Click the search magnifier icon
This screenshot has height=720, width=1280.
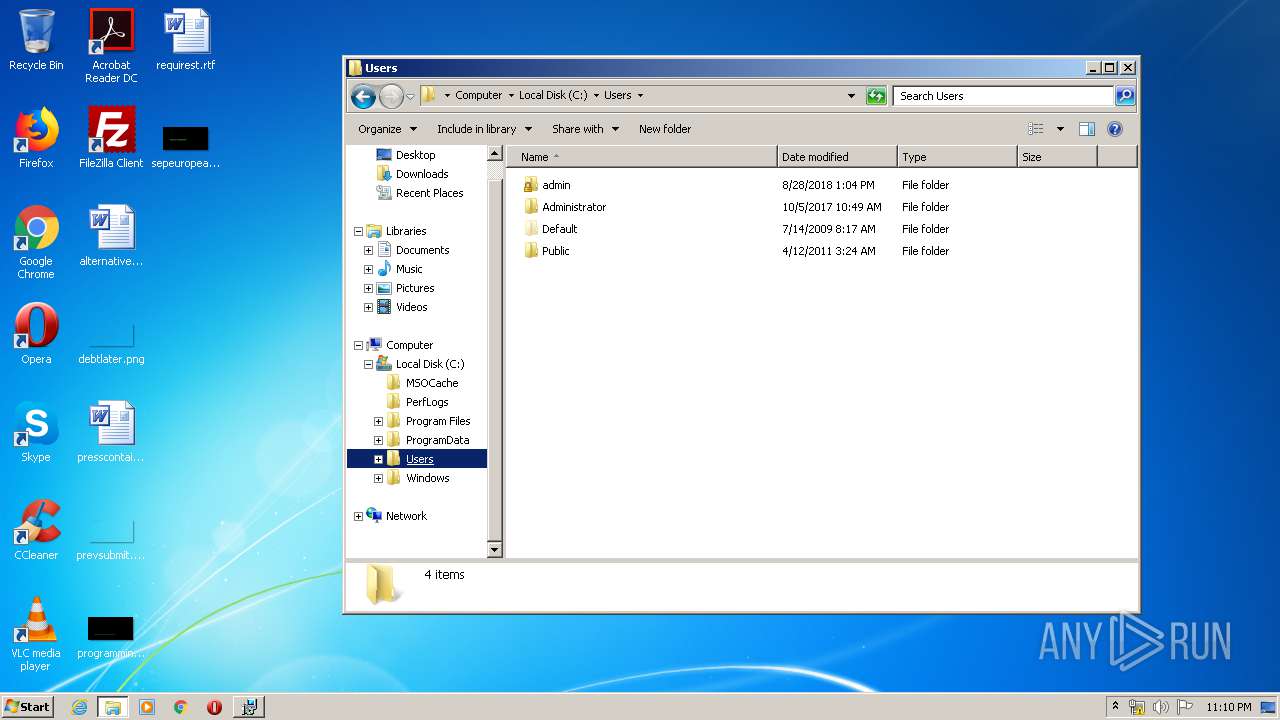click(x=1125, y=96)
